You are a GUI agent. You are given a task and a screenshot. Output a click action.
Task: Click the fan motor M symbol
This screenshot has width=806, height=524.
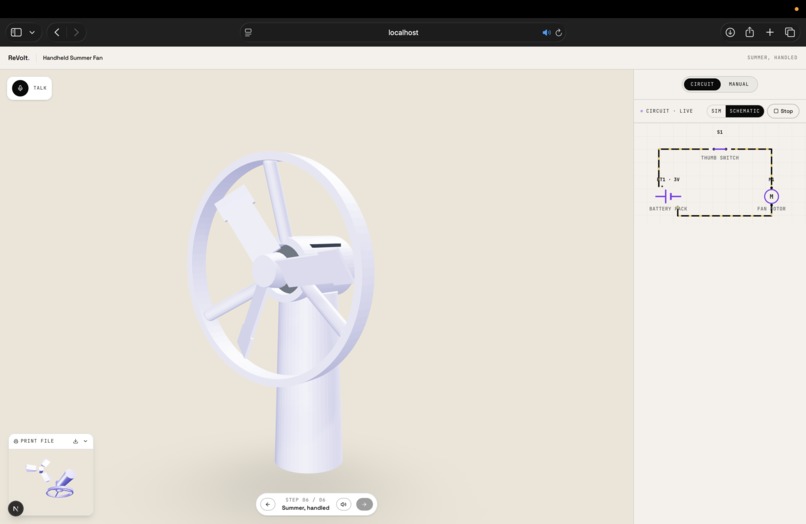[x=771, y=196]
